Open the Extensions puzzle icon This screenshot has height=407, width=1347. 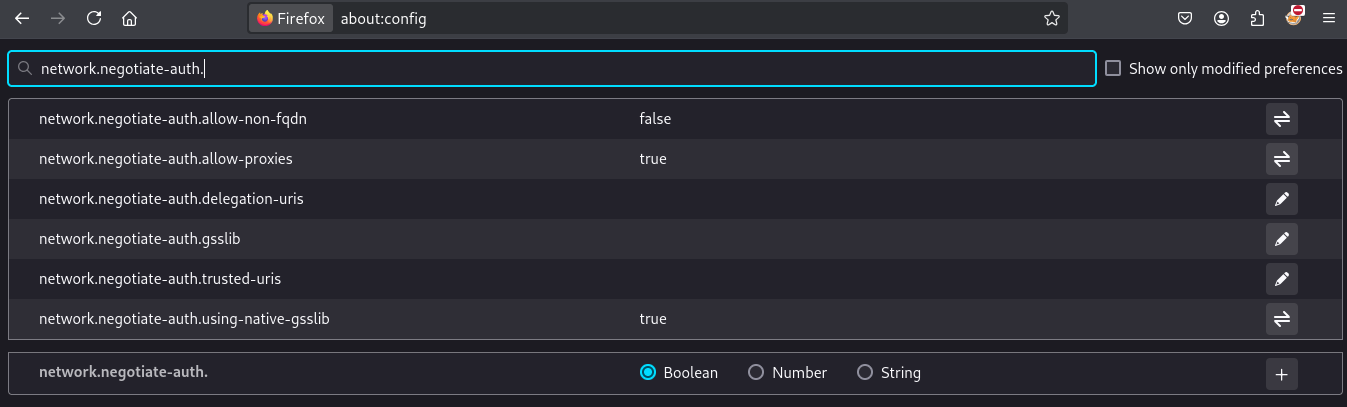(x=1257, y=18)
